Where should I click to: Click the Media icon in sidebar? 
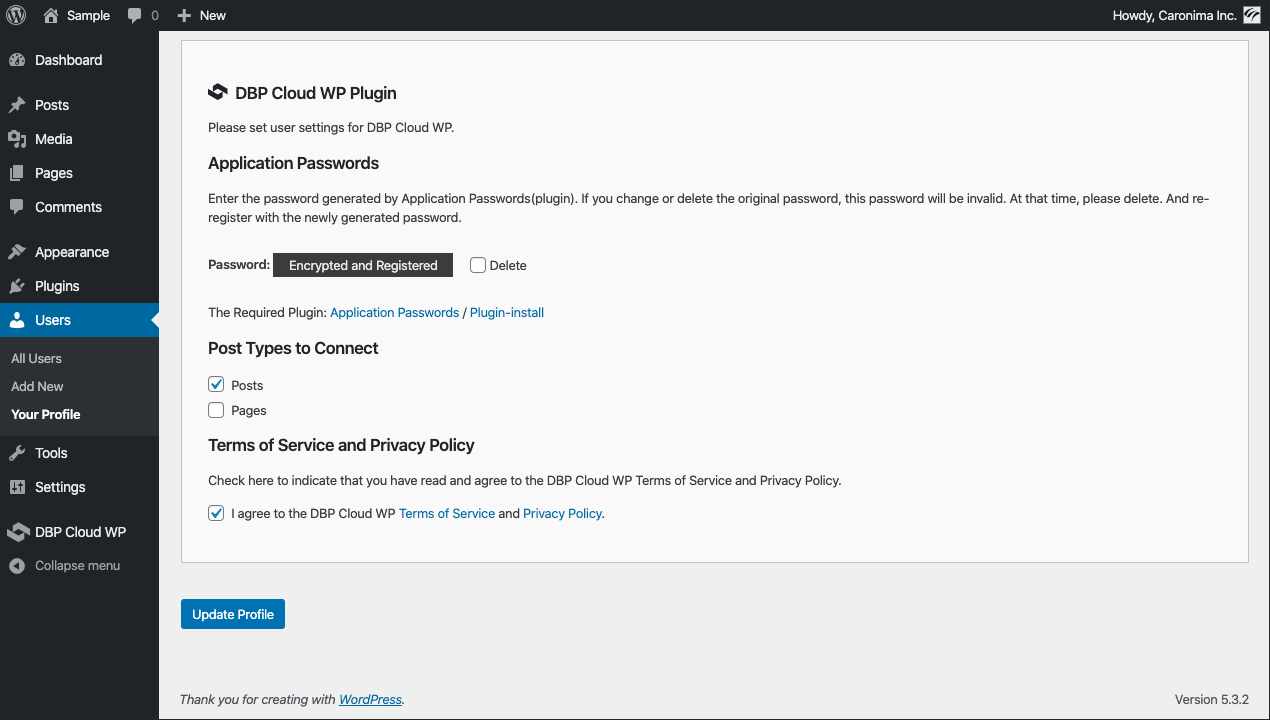tap(17, 139)
